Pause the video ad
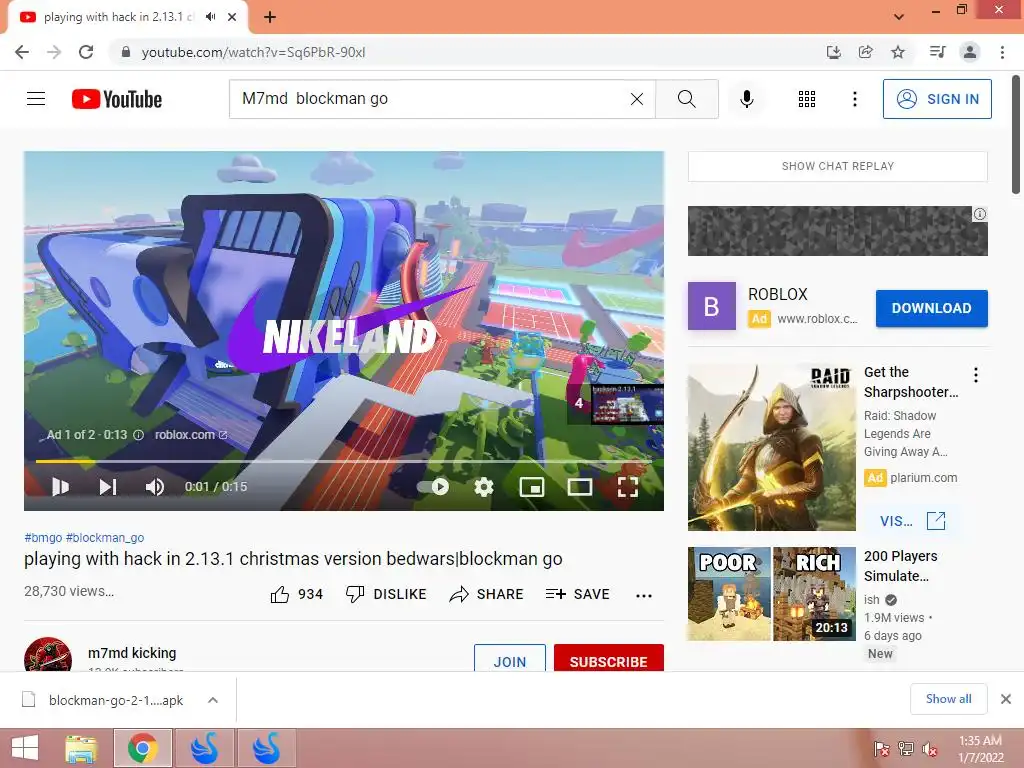The height and width of the screenshot is (768, 1024). (x=60, y=487)
